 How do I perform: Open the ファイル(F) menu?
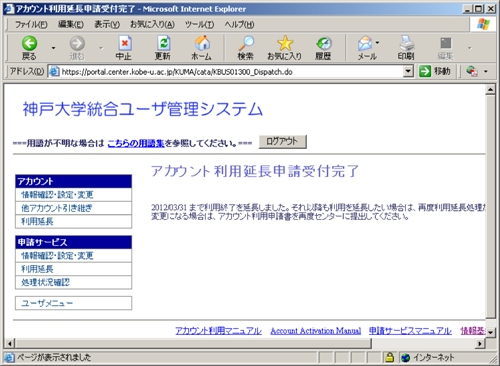click(x=31, y=24)
